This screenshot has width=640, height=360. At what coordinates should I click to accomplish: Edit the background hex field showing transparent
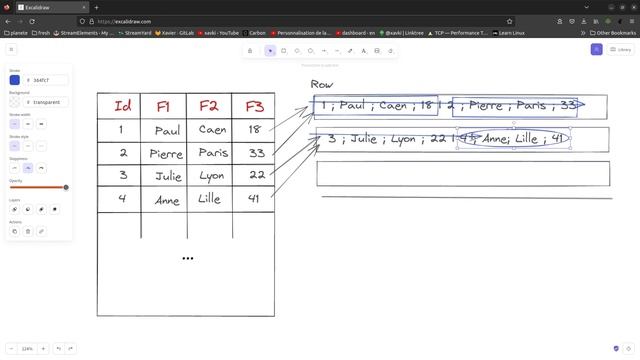point(46,102)
